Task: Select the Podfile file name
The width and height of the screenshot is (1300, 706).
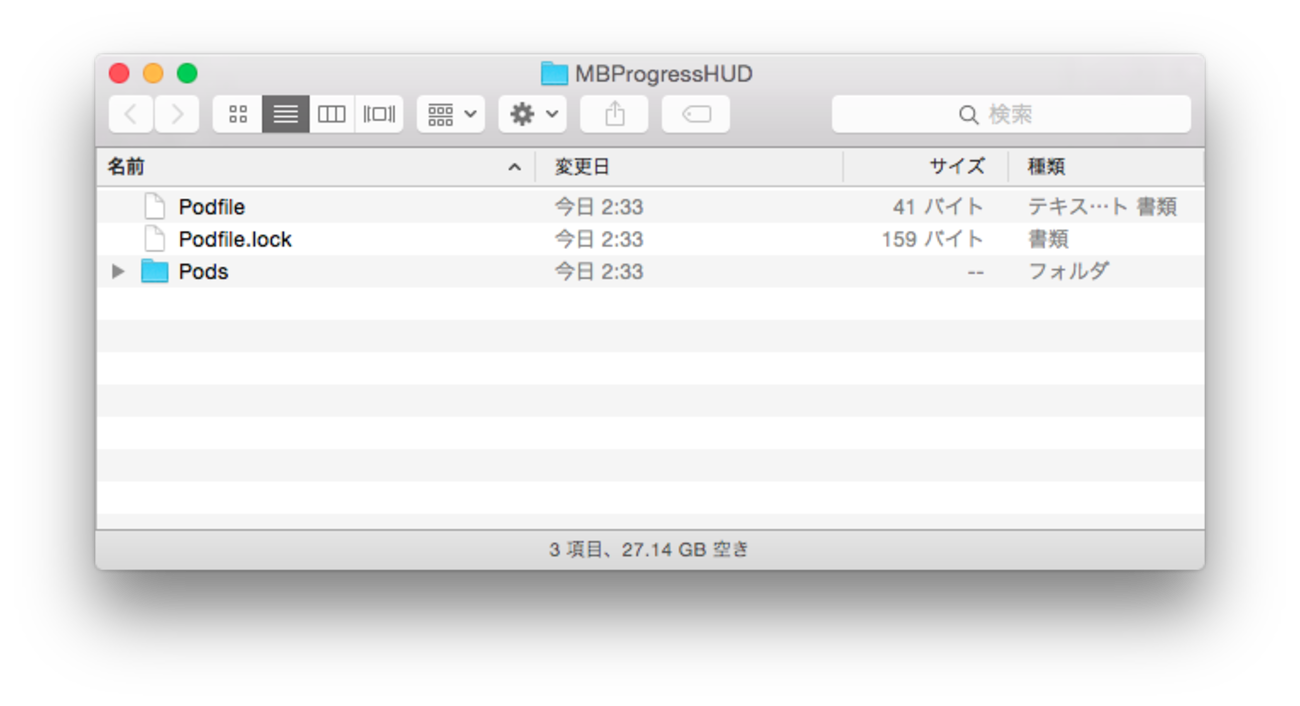Action: coord(212,207)
